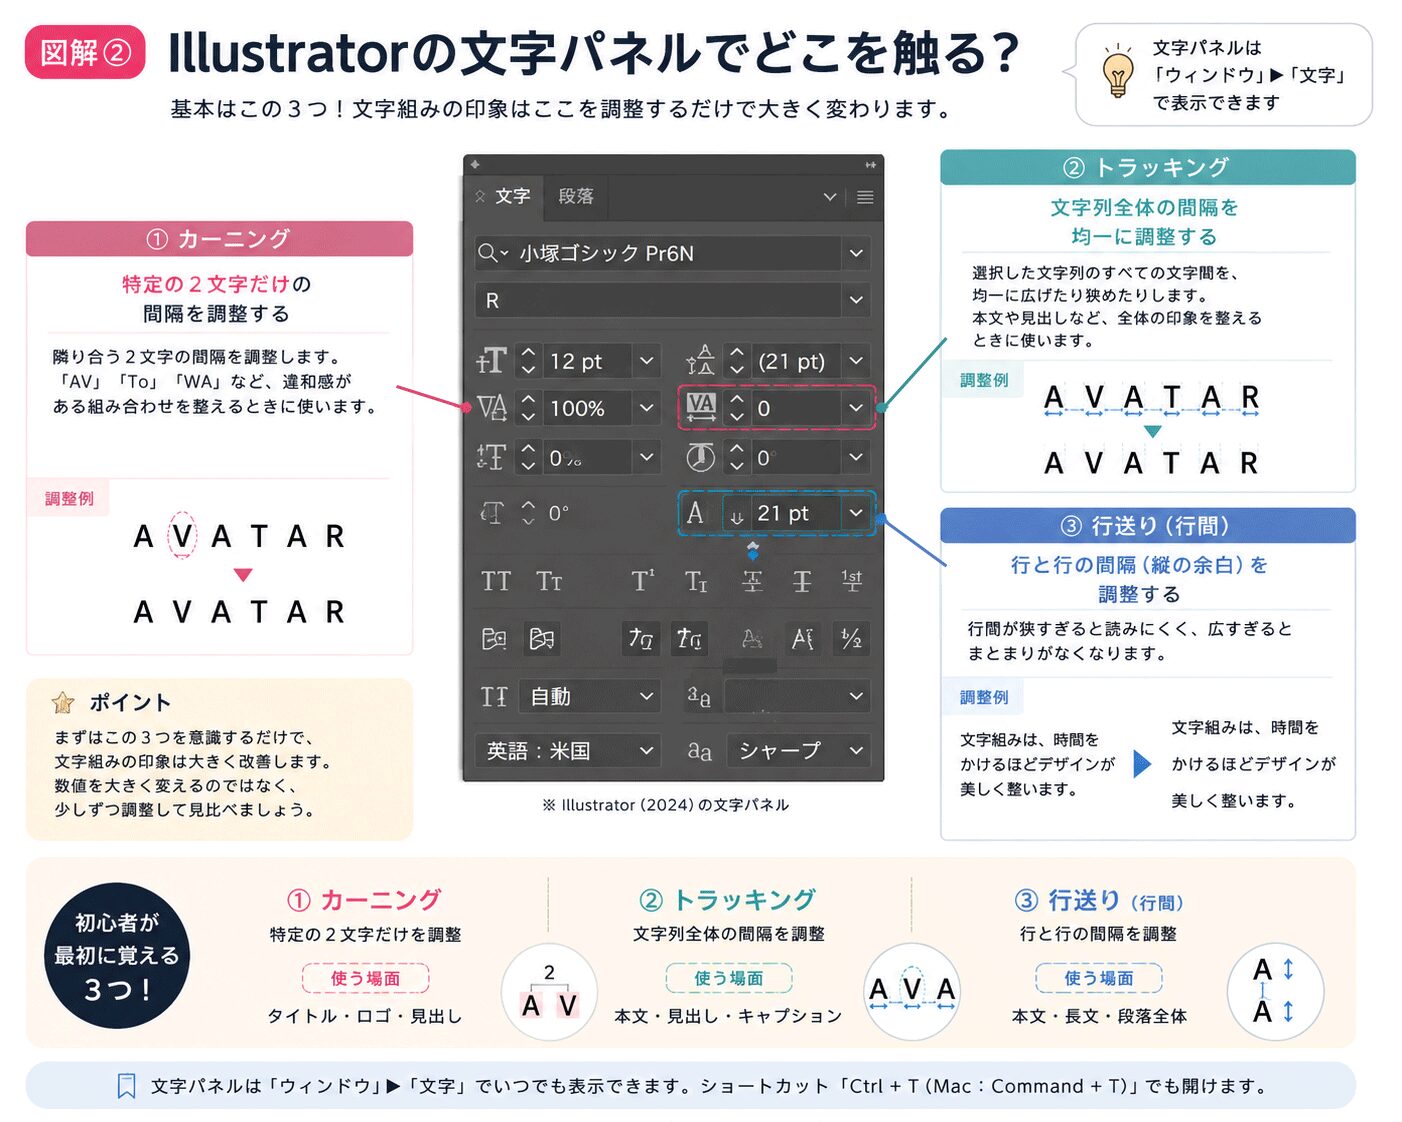Click the dimmed glyph icon left of the A icon
1402x1122 pixels.
pyautogui.click(x=753, y=638)
